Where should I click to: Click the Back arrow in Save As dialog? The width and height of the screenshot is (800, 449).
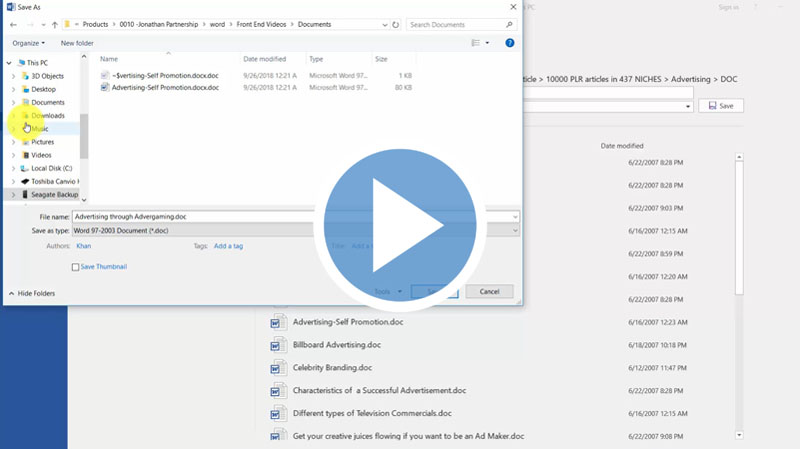click(13, 24)
